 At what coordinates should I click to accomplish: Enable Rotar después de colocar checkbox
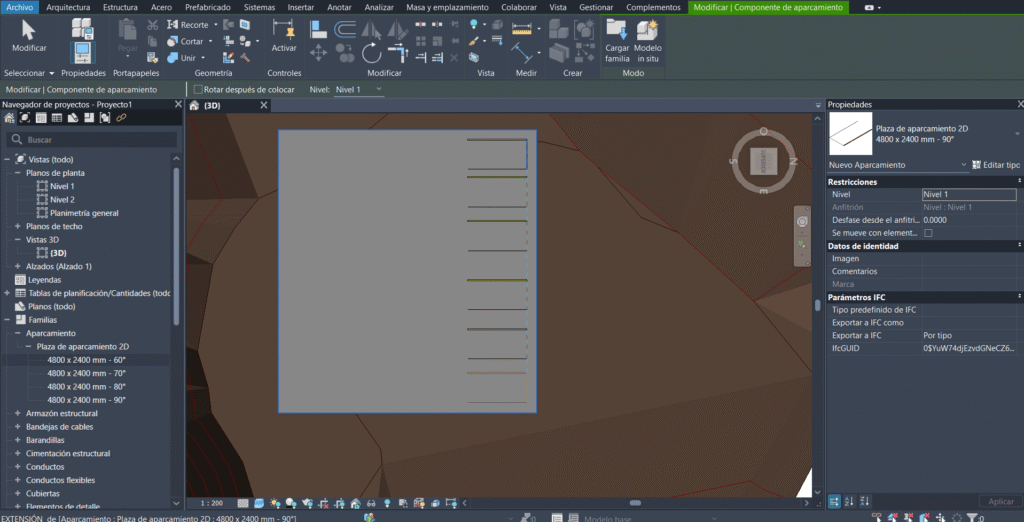[198, 90]
